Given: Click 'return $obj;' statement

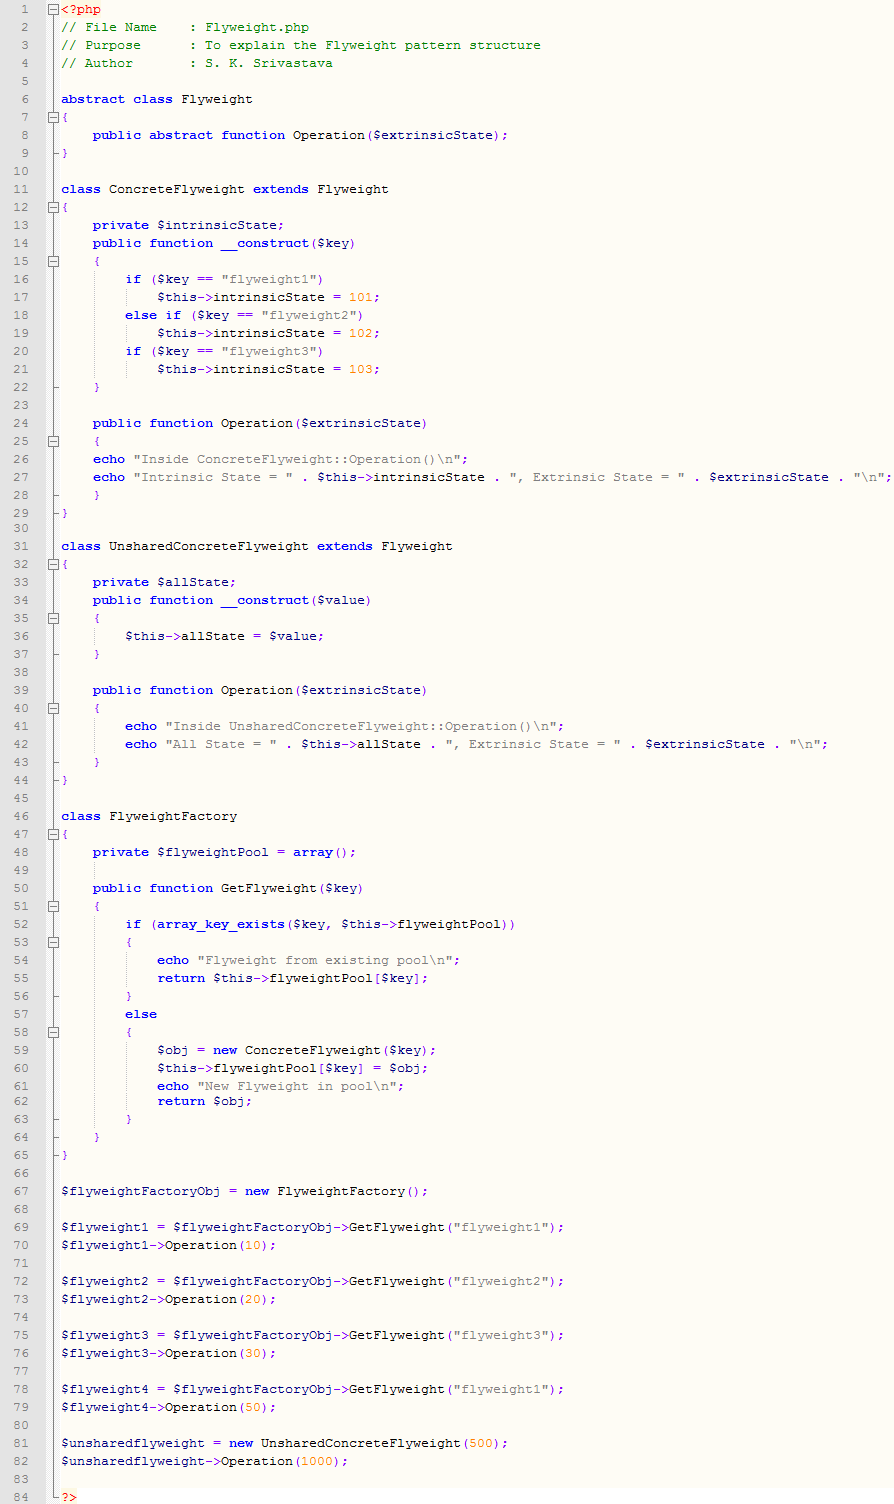Looking at the screenshot, I should (x=205, y=1101).
